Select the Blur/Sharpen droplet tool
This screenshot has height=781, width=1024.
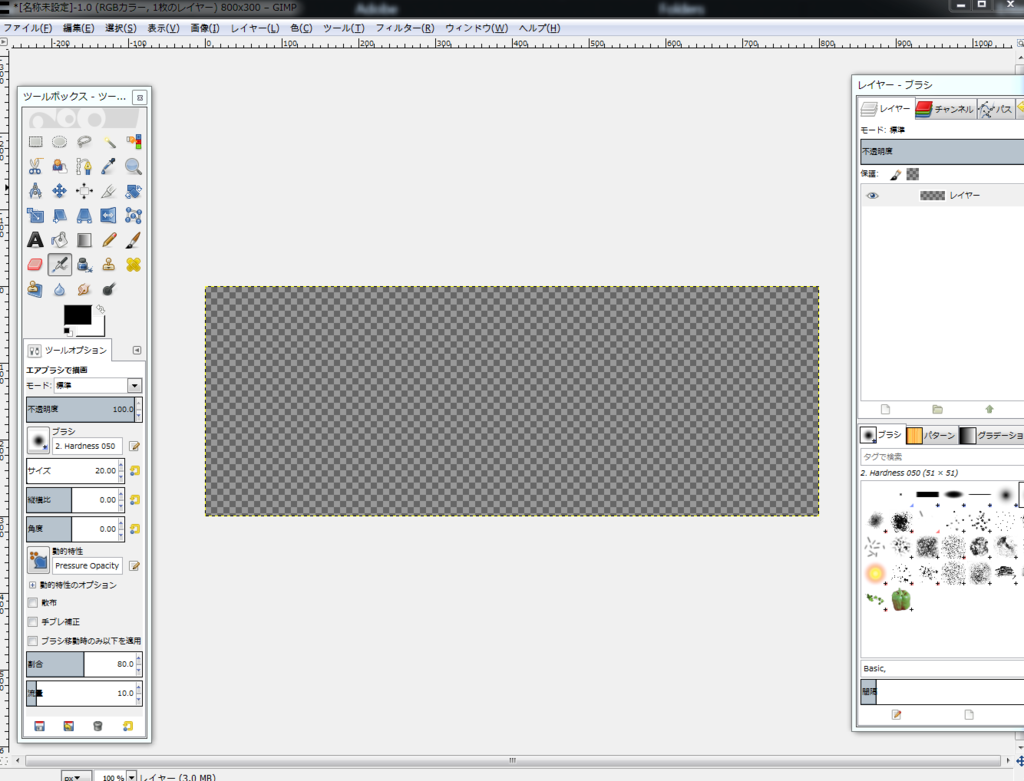59,289
